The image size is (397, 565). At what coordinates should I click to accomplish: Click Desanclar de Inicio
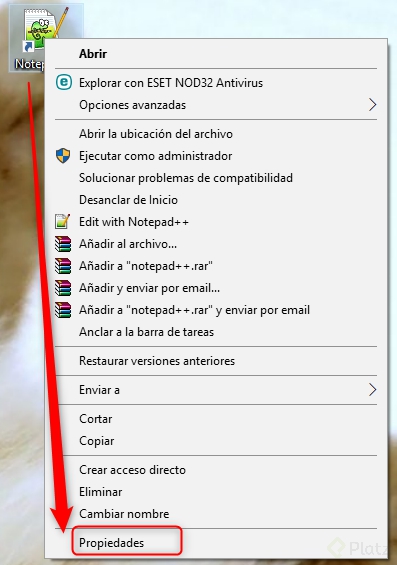[x=128, y=200]
